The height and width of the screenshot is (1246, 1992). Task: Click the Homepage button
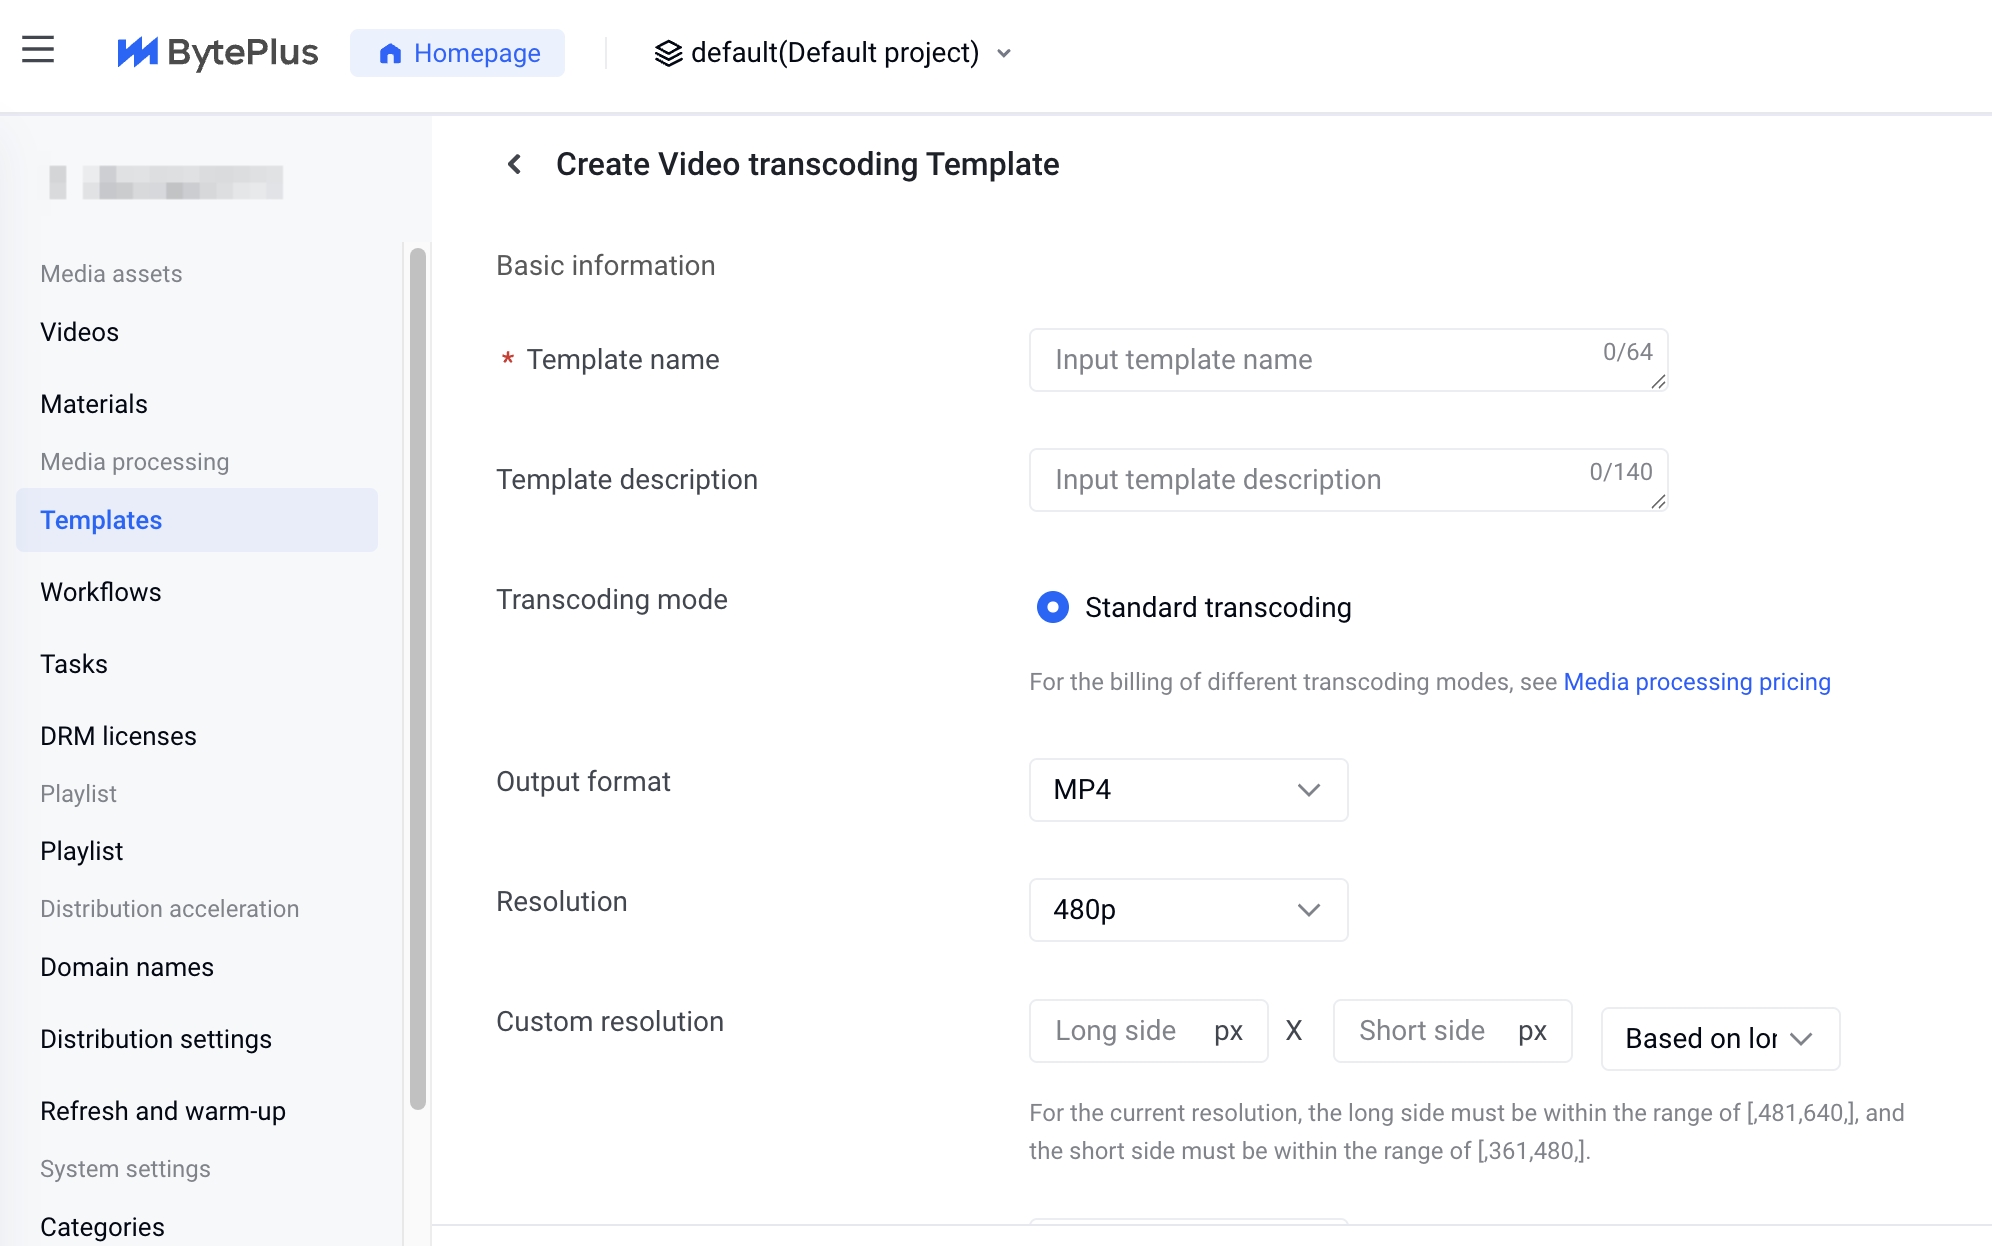tap(458, 53)
